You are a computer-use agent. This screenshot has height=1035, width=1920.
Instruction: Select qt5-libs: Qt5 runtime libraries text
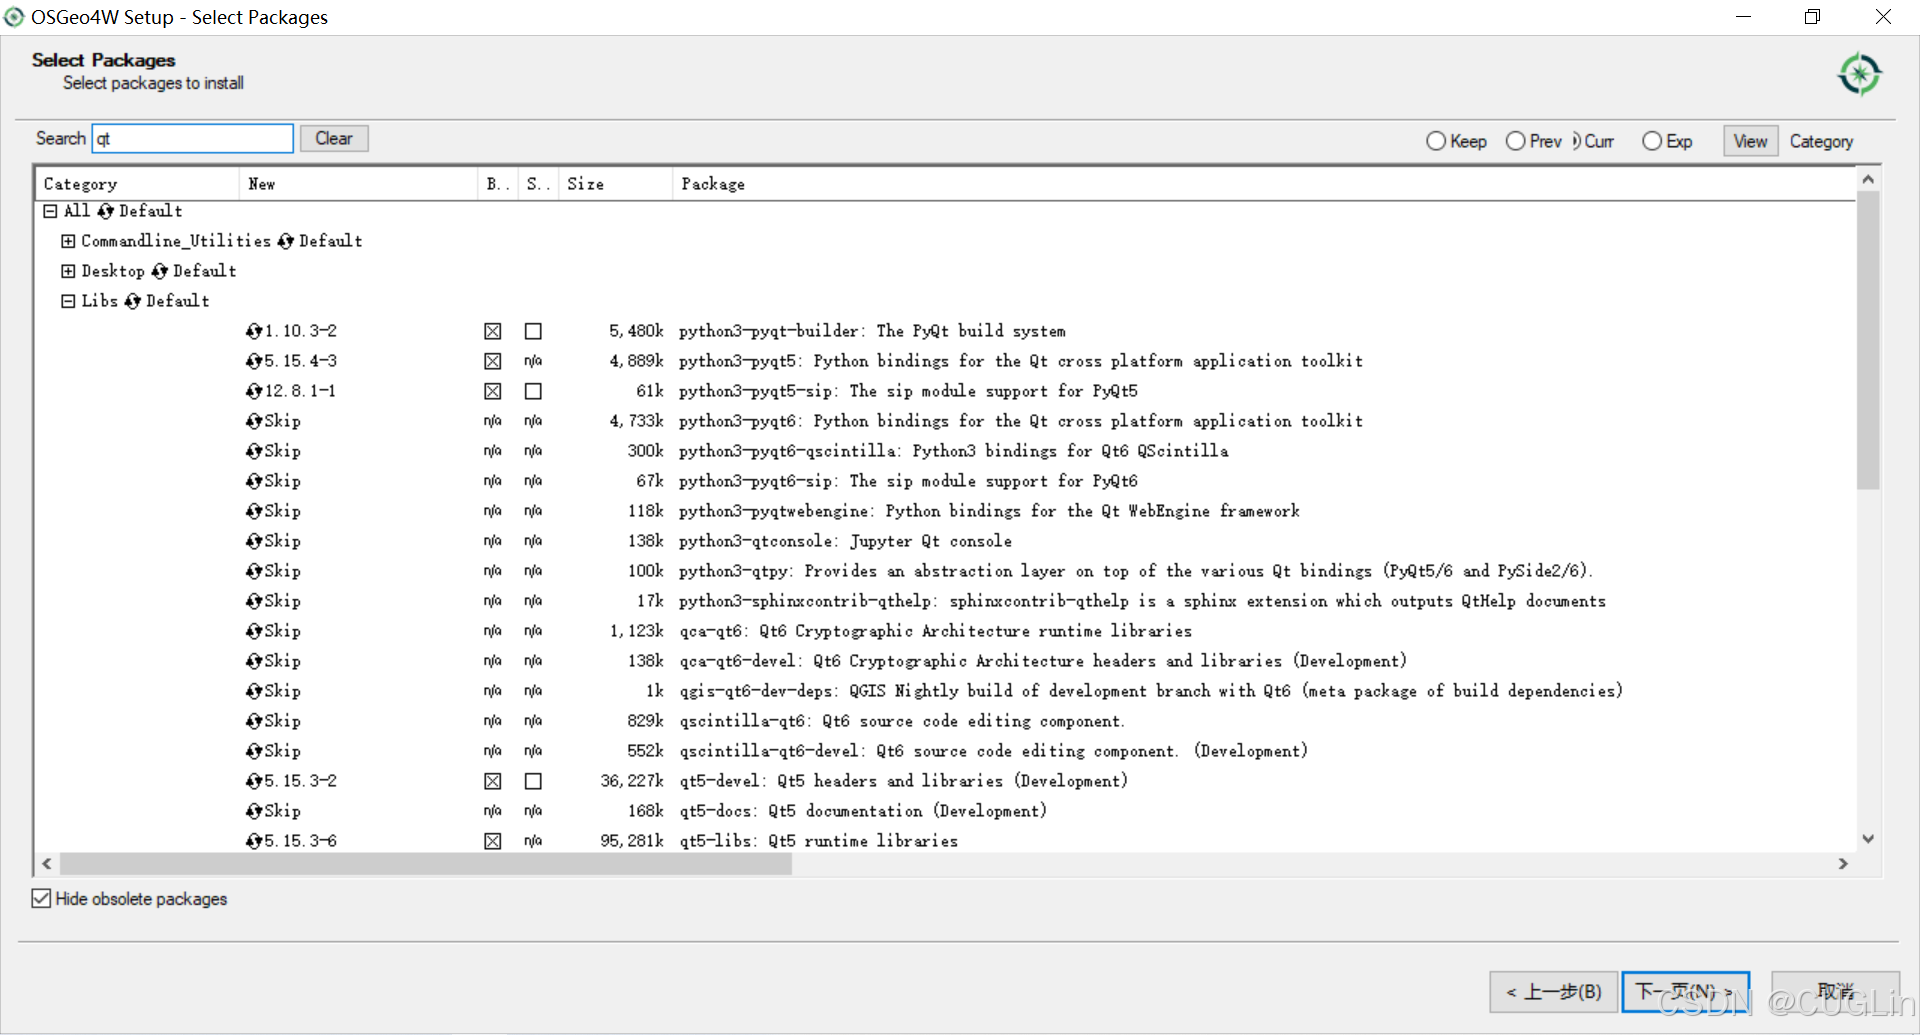818,841
